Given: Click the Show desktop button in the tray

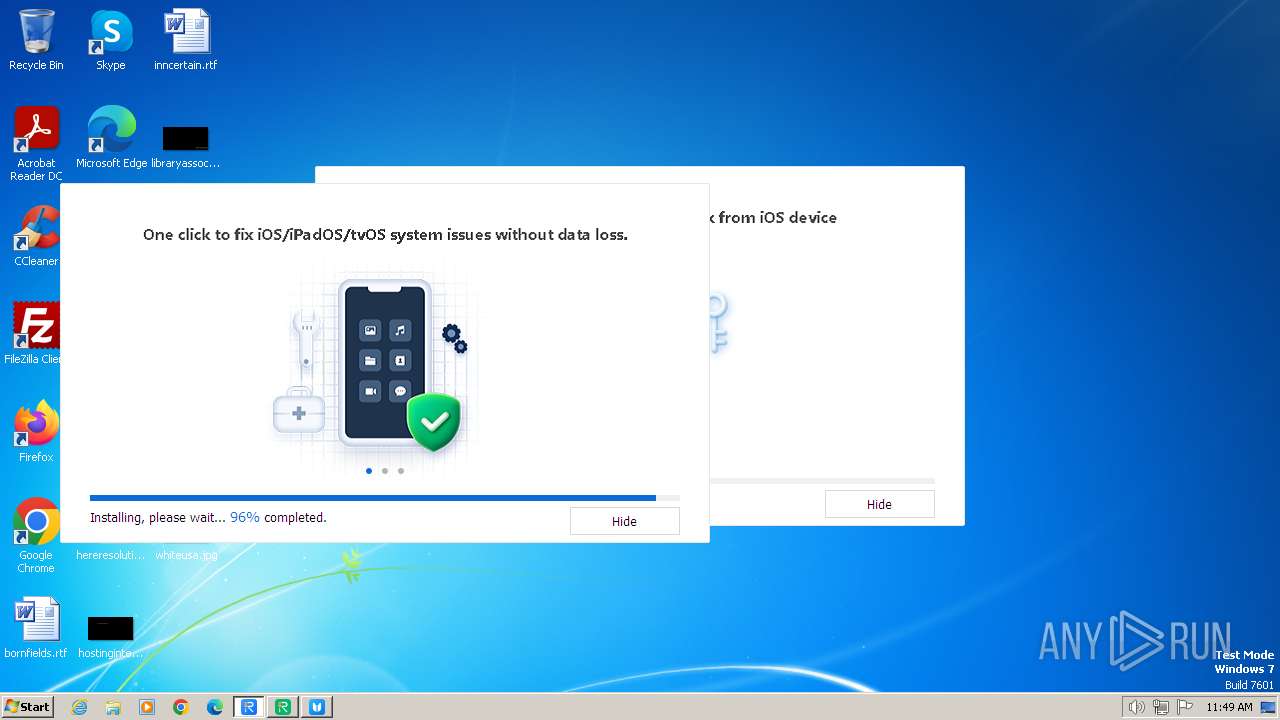Looking at the screenshot, I should (1269, 707).
